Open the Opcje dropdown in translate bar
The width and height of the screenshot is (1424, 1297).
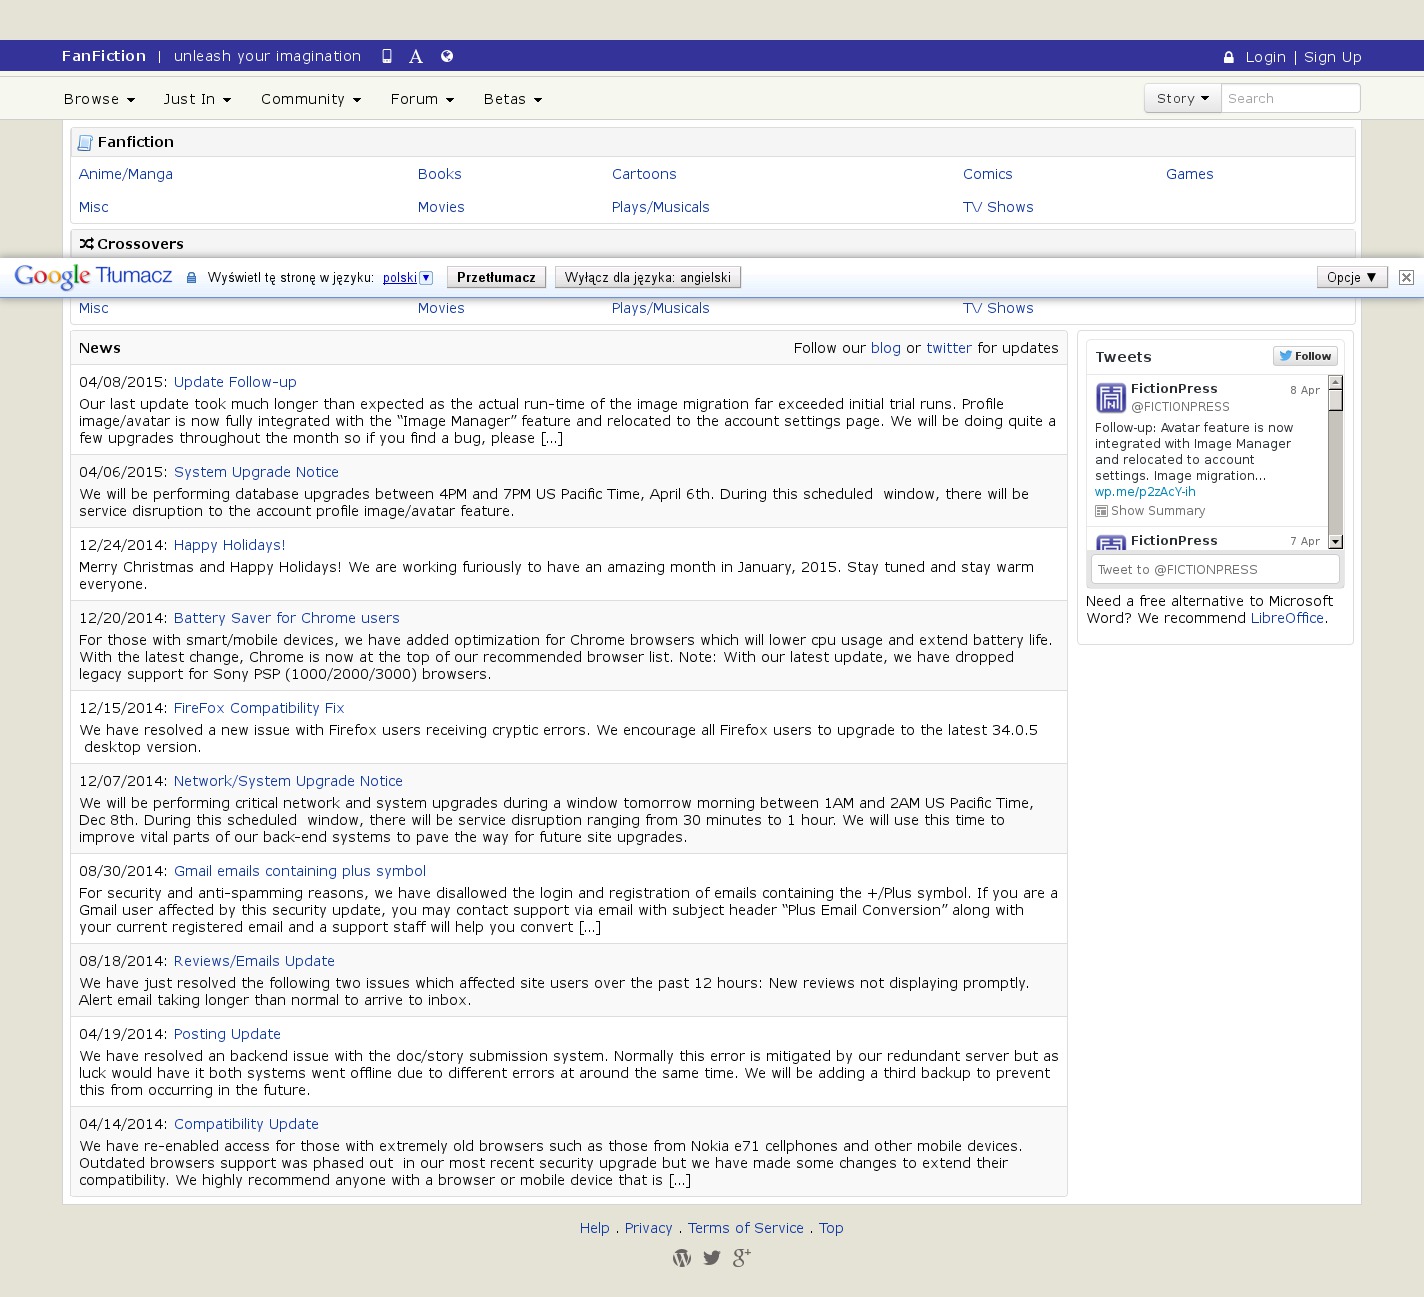pos(1352,278)
